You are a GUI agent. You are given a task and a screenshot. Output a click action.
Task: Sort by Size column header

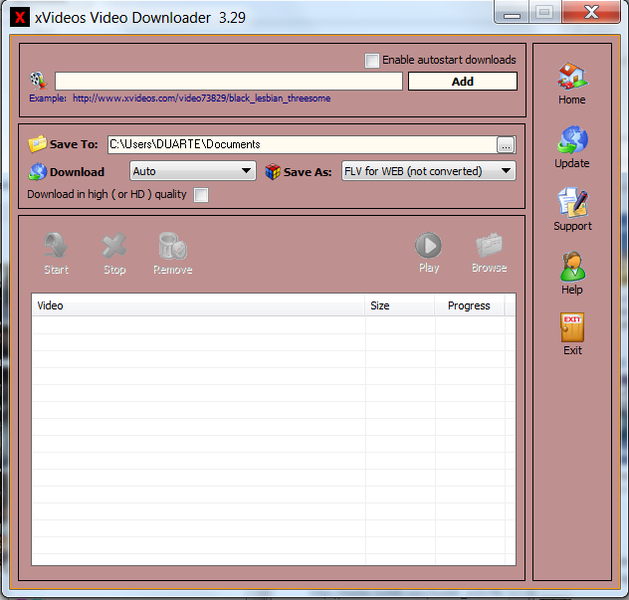[x=400, y=306]
